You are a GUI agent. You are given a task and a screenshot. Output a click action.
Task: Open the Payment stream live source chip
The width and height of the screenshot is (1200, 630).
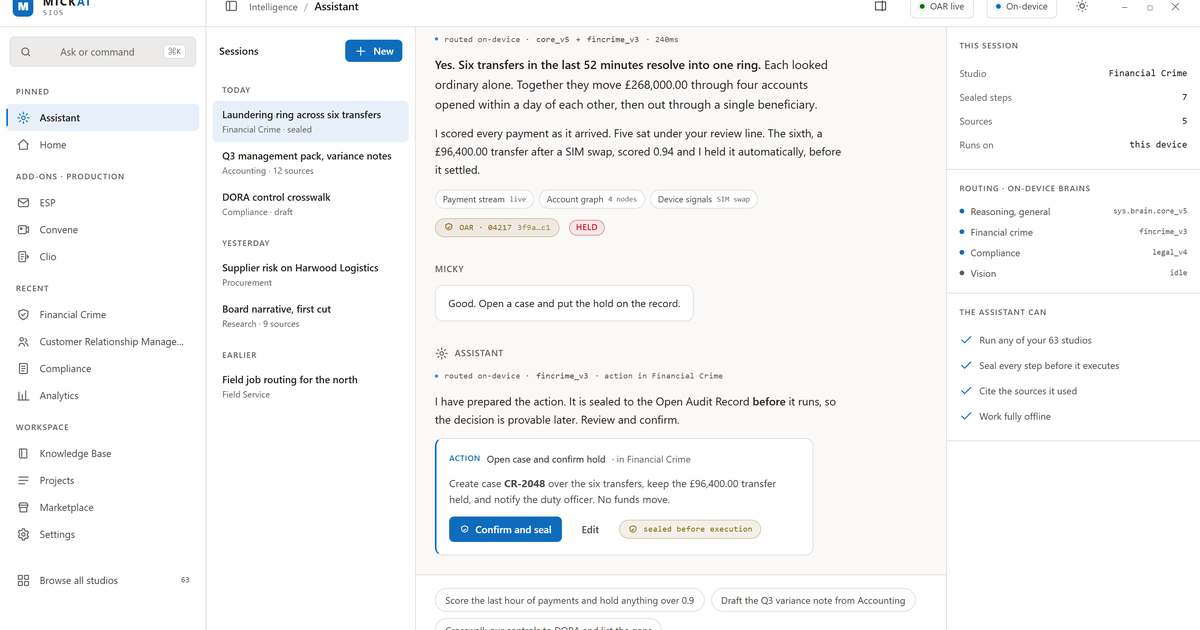pyautogui.click(x=484, y=199)
